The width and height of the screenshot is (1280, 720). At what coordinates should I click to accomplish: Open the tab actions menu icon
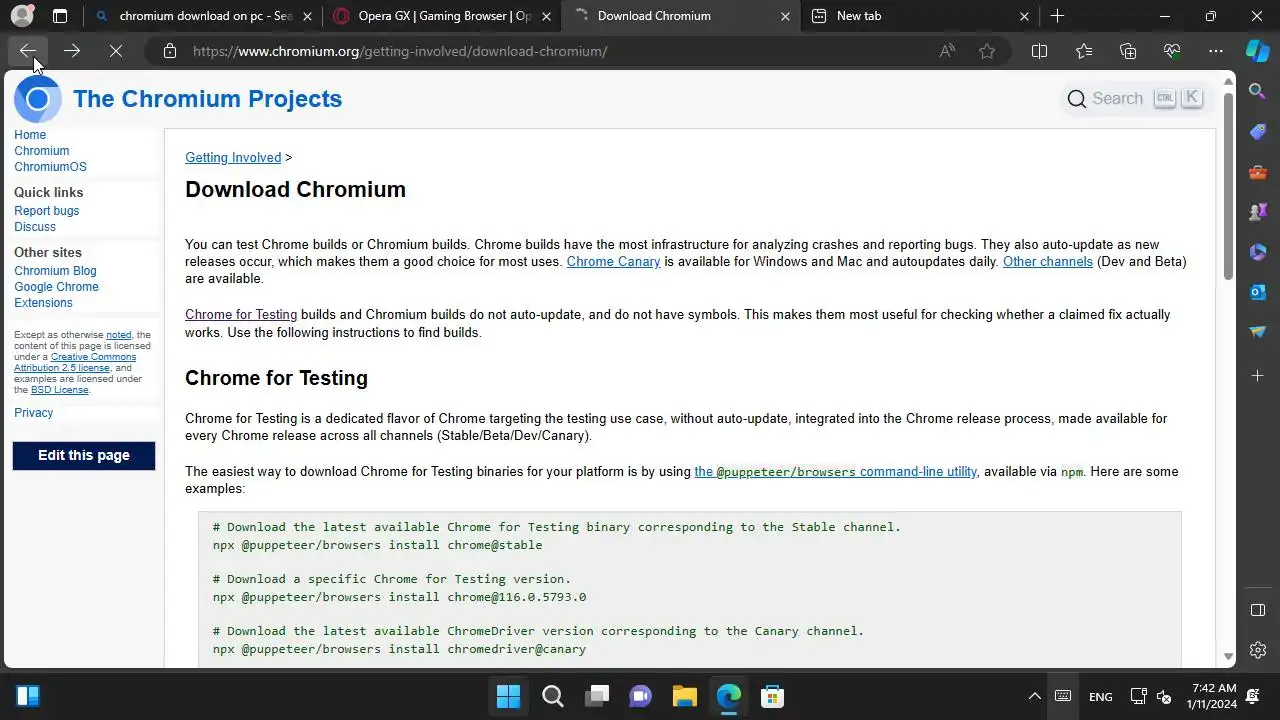tap(60, 16)
